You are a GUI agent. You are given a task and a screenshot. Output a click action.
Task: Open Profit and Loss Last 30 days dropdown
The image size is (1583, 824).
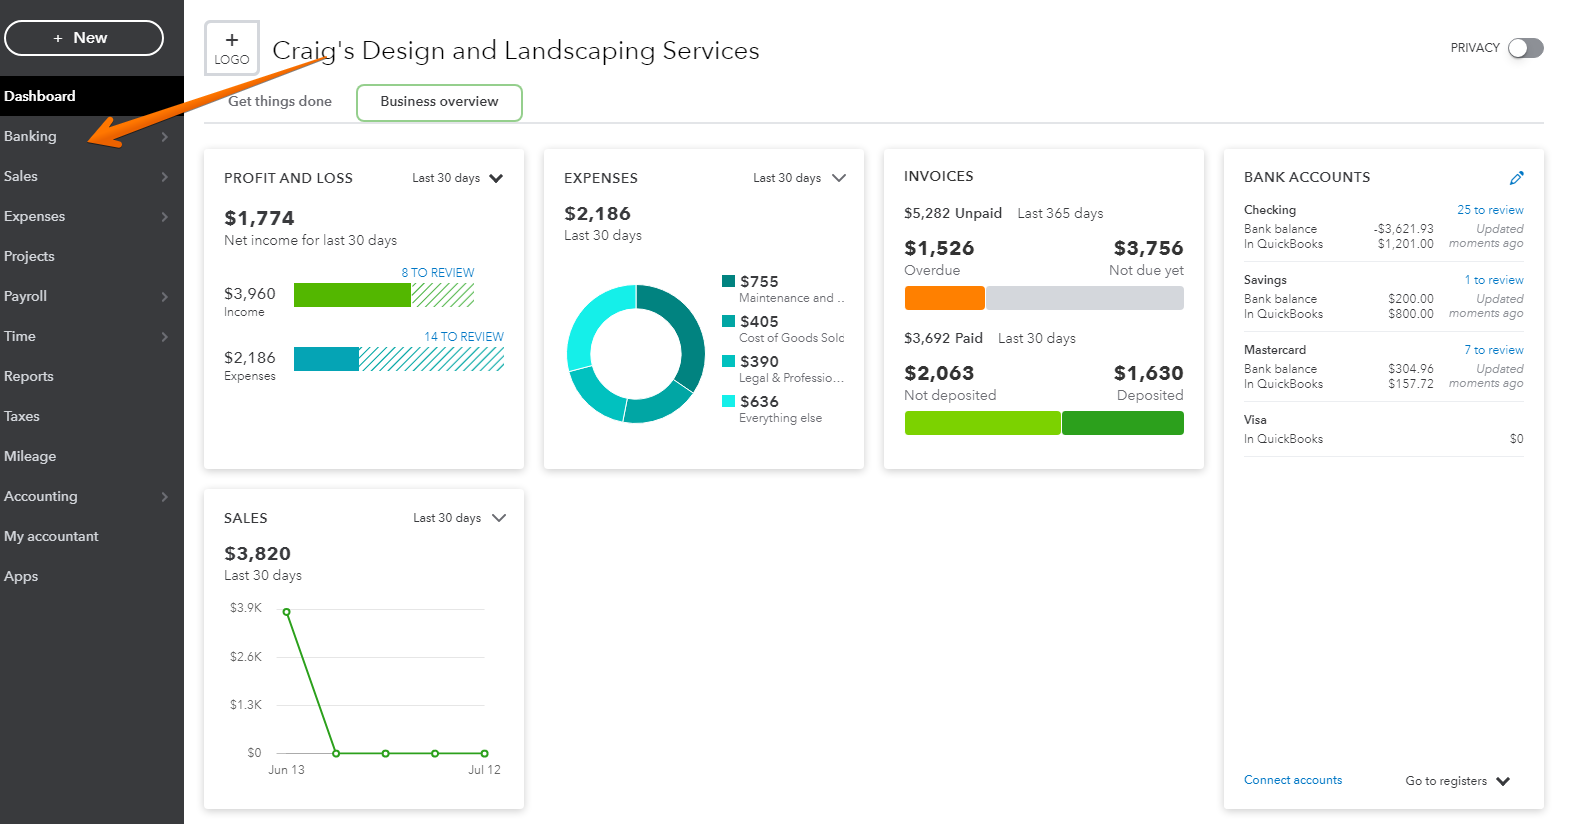coord(458,178)
